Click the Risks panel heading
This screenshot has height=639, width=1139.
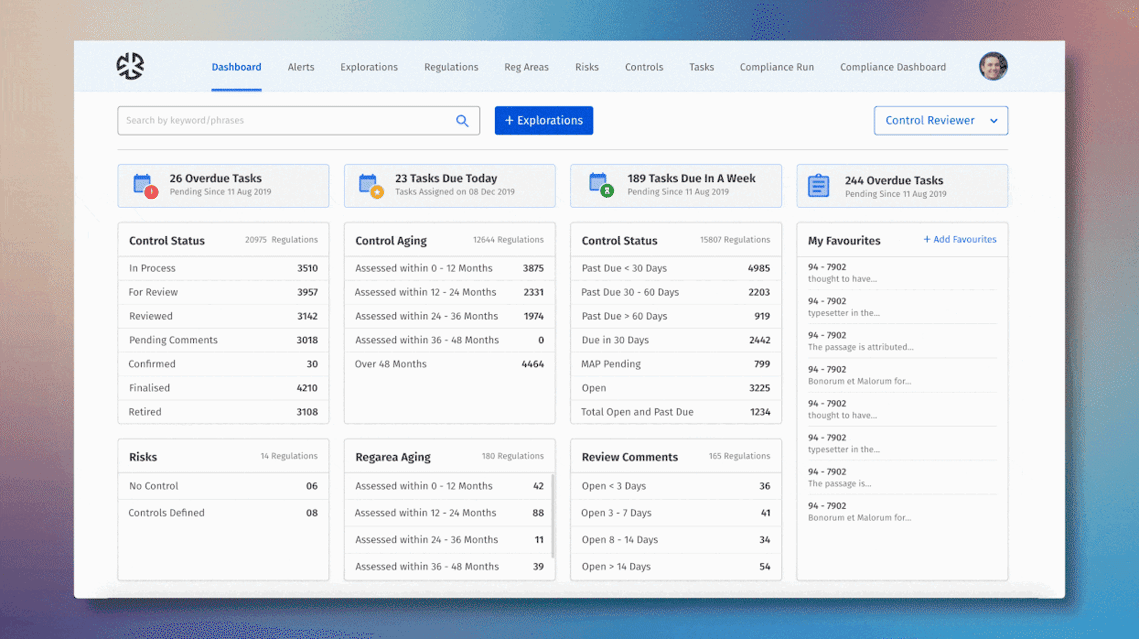(x=143, y=457)
